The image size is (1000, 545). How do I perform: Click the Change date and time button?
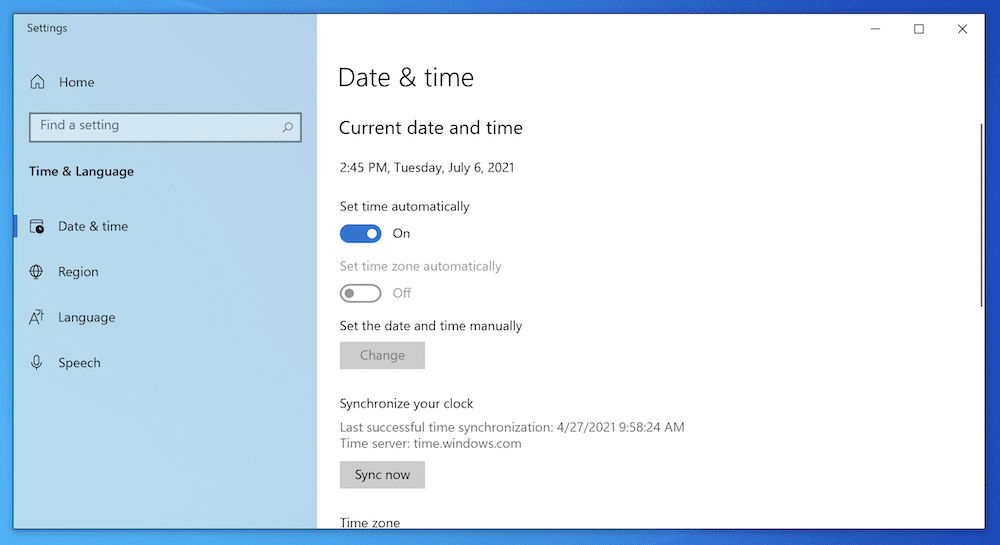click(x=382, y=355)
